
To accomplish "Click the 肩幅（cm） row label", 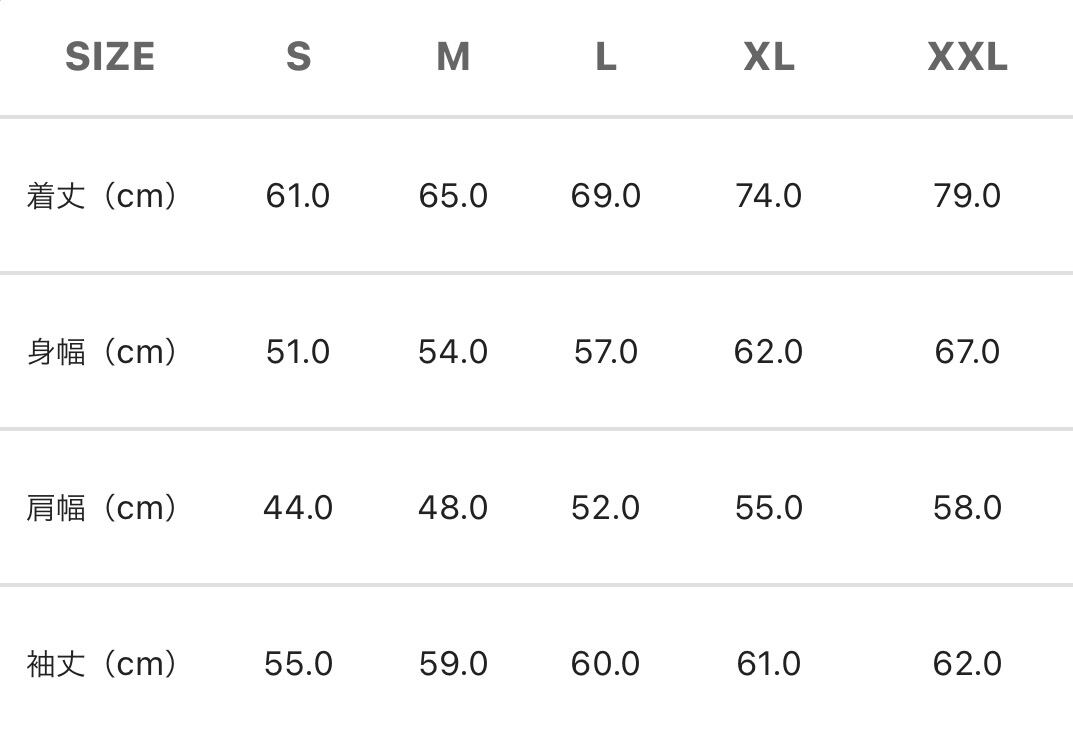I will tap(102, 508).
